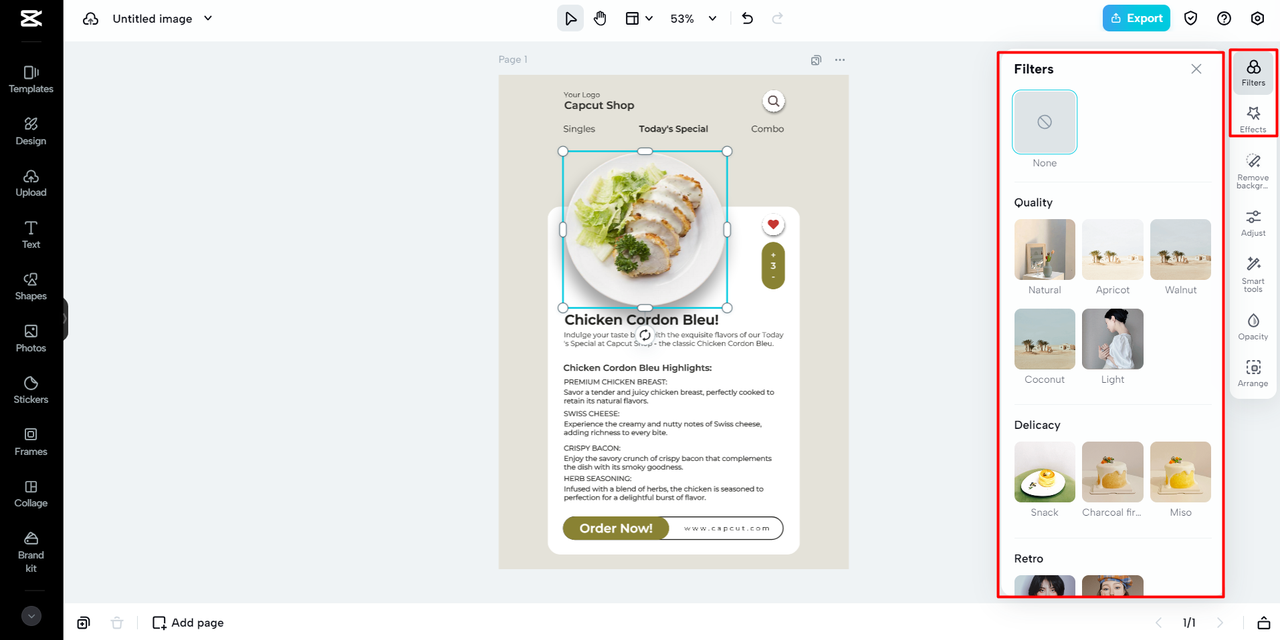Apply the Snack delicacy filter thumbnail
Viewport: 1280px width, 640px height.
click(x=1044, y=471)
